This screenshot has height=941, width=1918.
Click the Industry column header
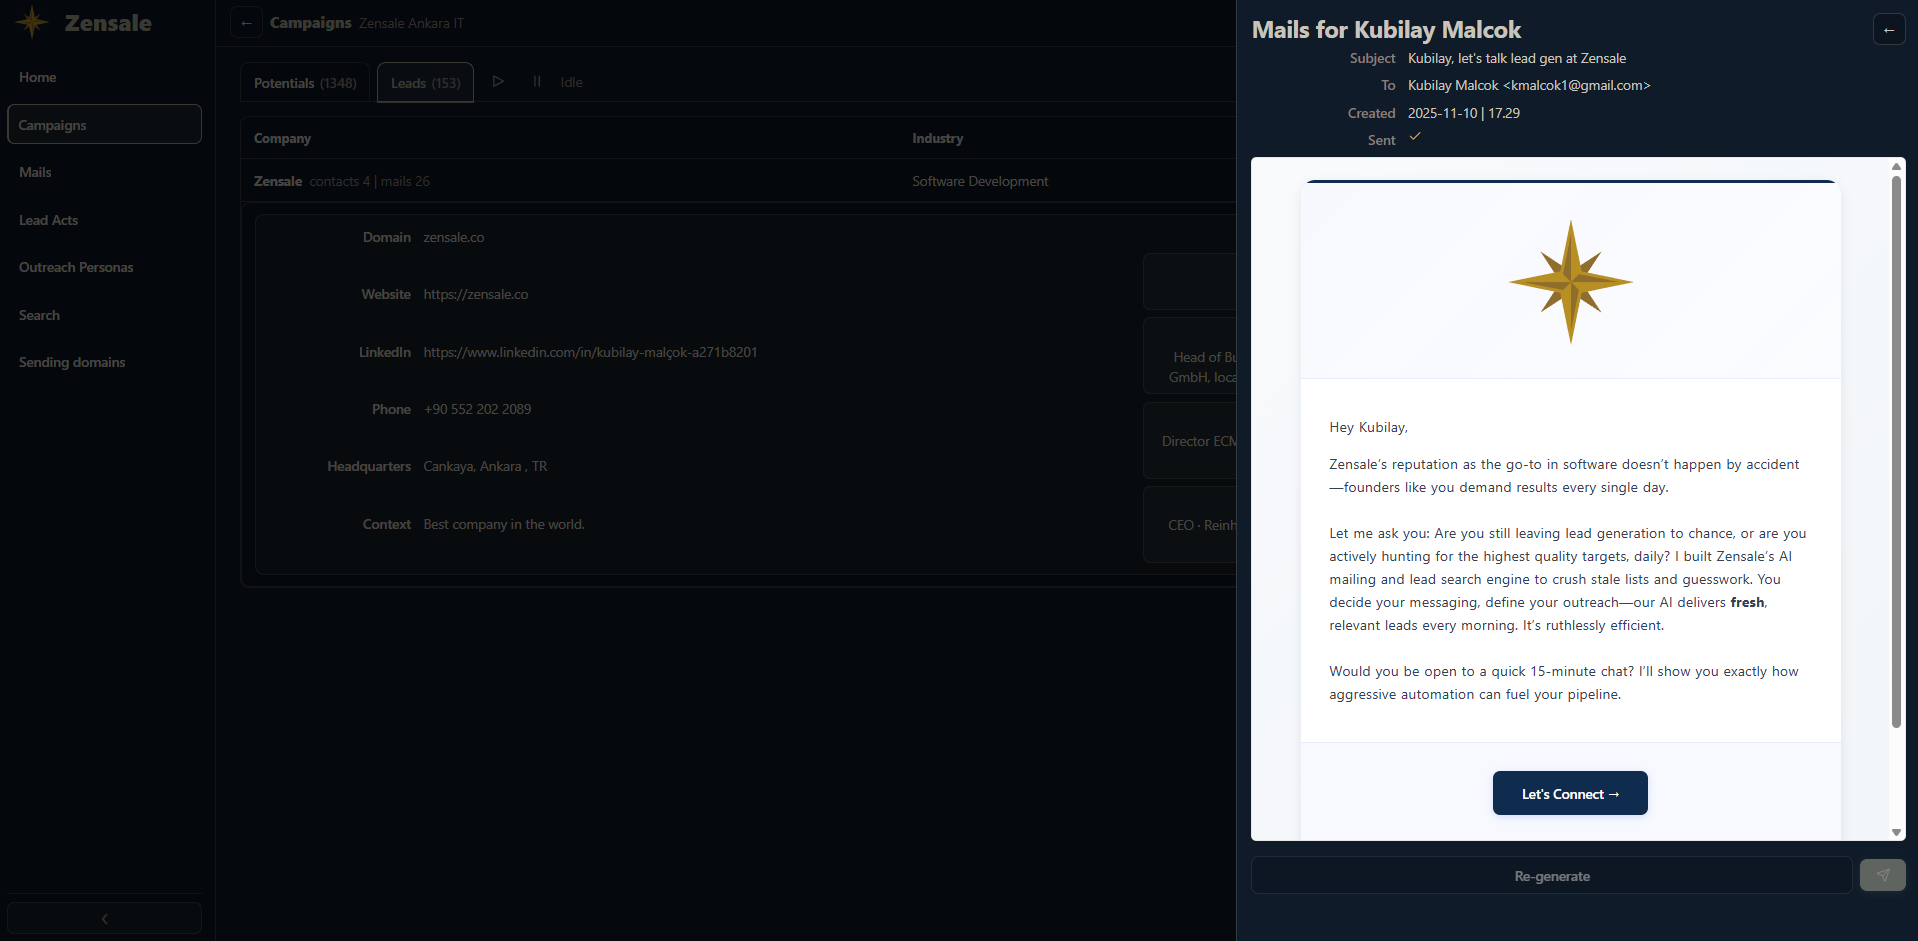[x=937, y=138]
